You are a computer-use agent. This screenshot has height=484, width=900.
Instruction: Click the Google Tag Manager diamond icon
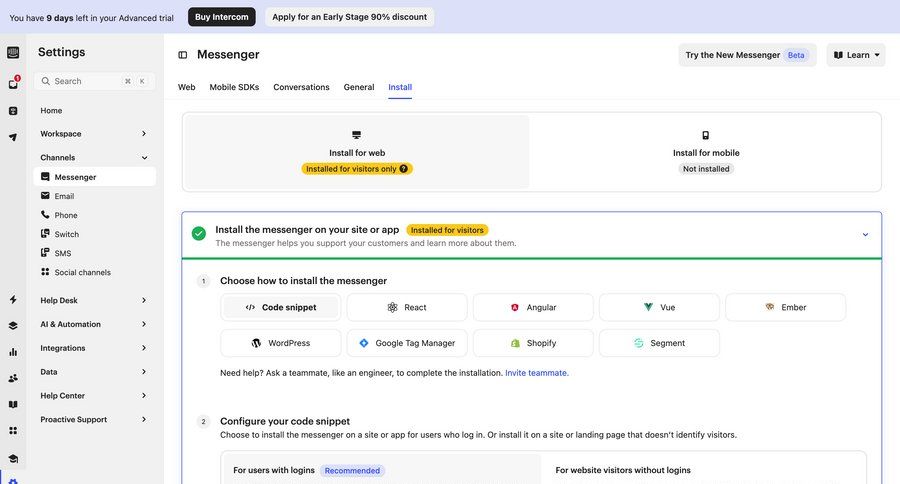click(363, 343)
